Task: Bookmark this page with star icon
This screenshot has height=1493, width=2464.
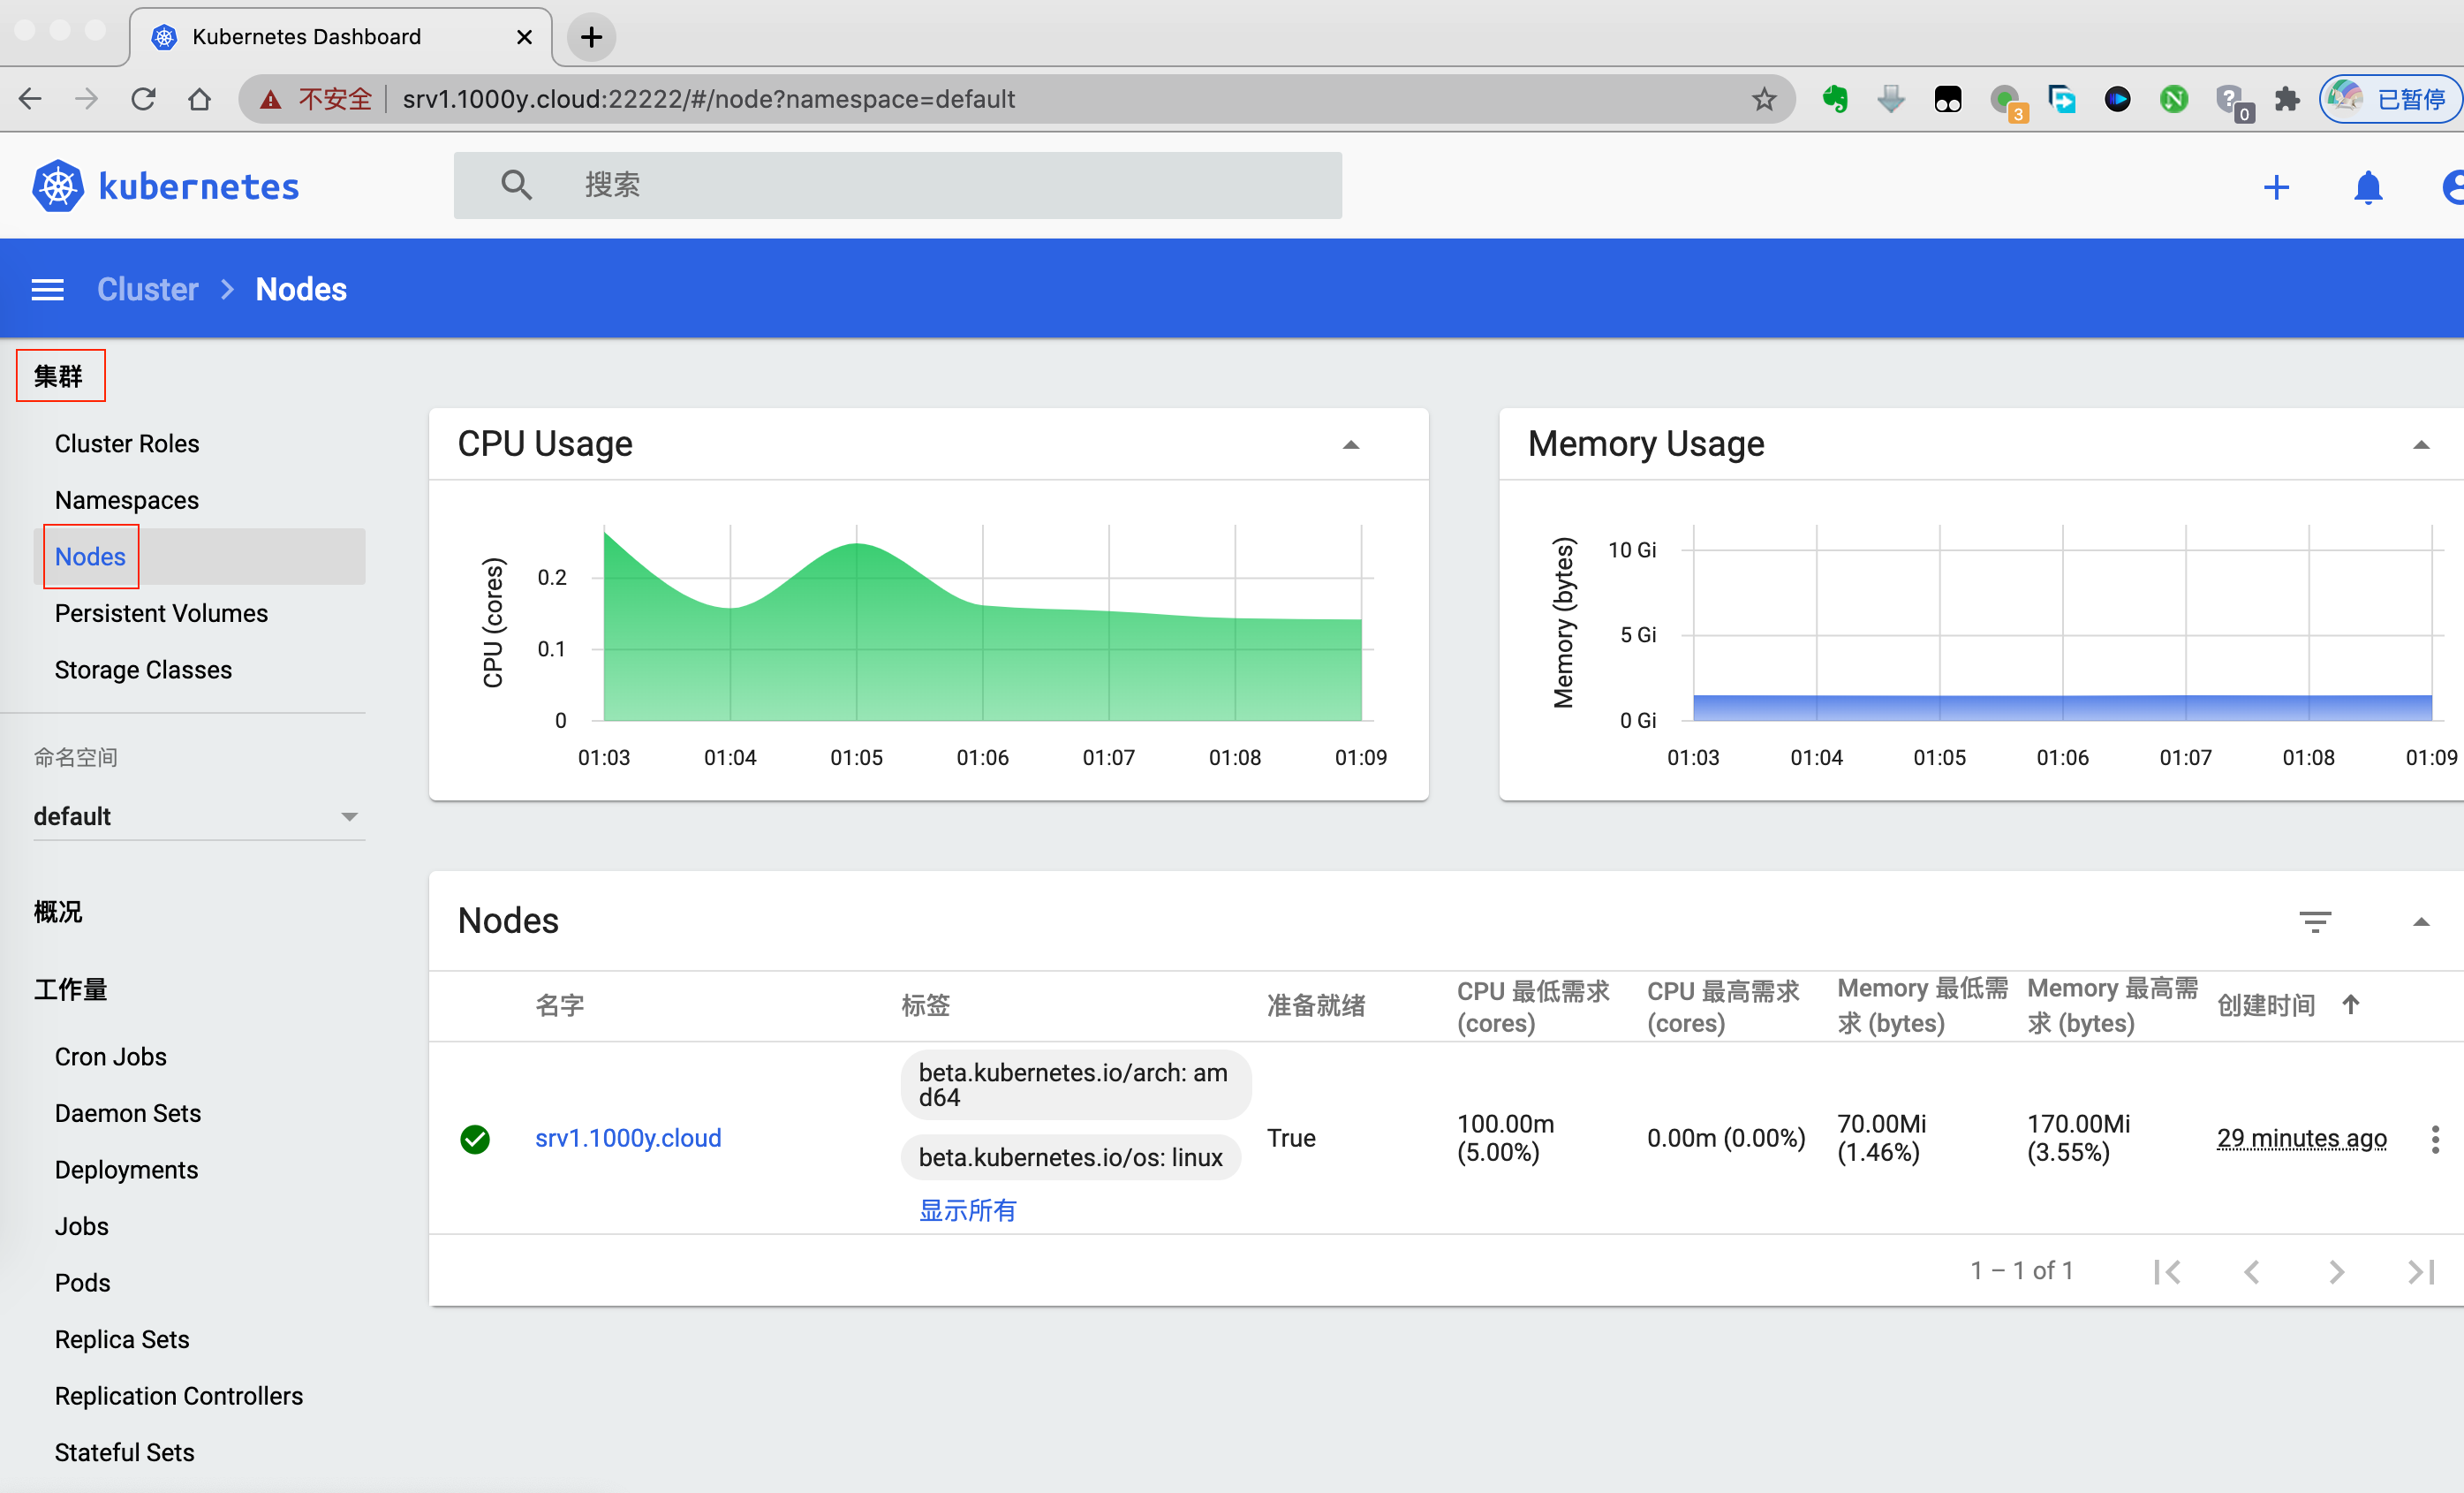Action: (1764, 99)
